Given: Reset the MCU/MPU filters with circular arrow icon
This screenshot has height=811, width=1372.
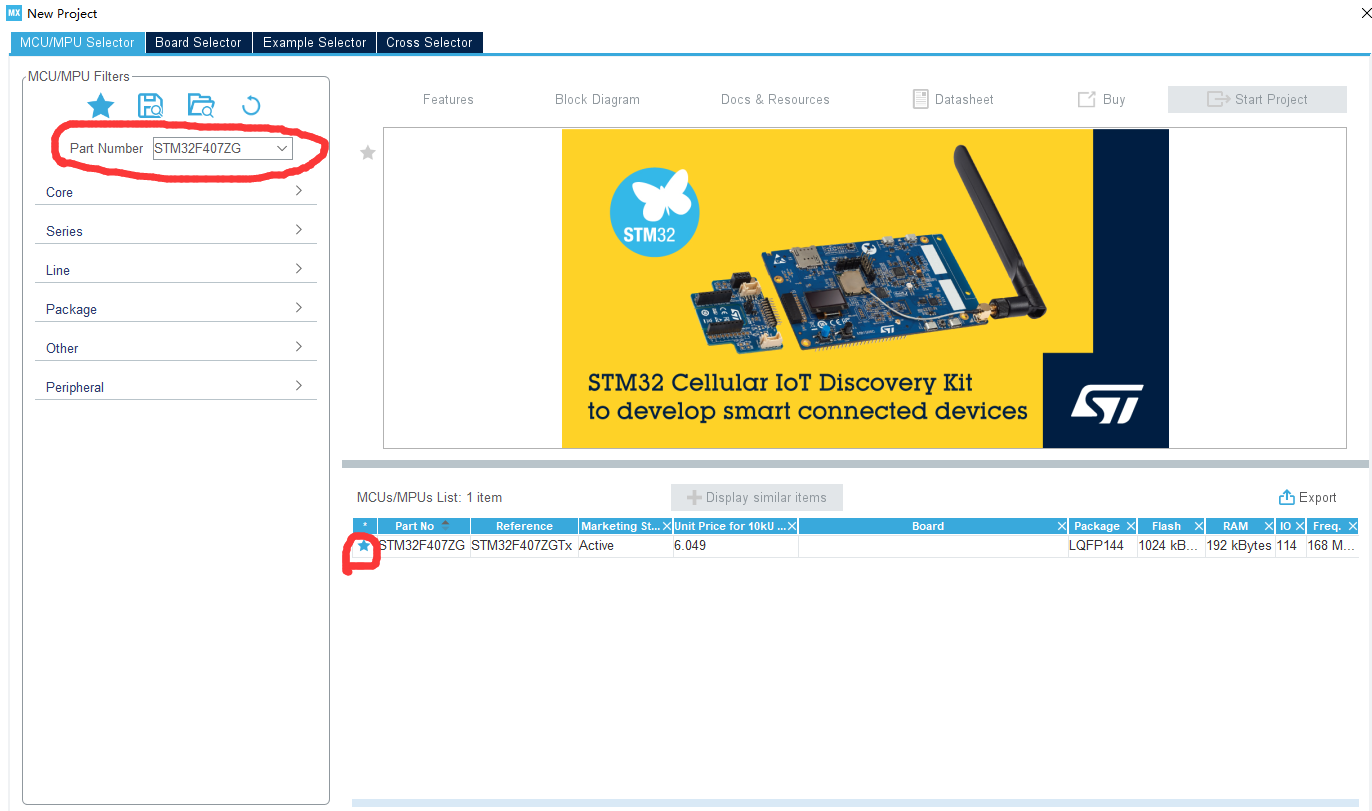Looking at the screenshot, I should coord(251,105).
